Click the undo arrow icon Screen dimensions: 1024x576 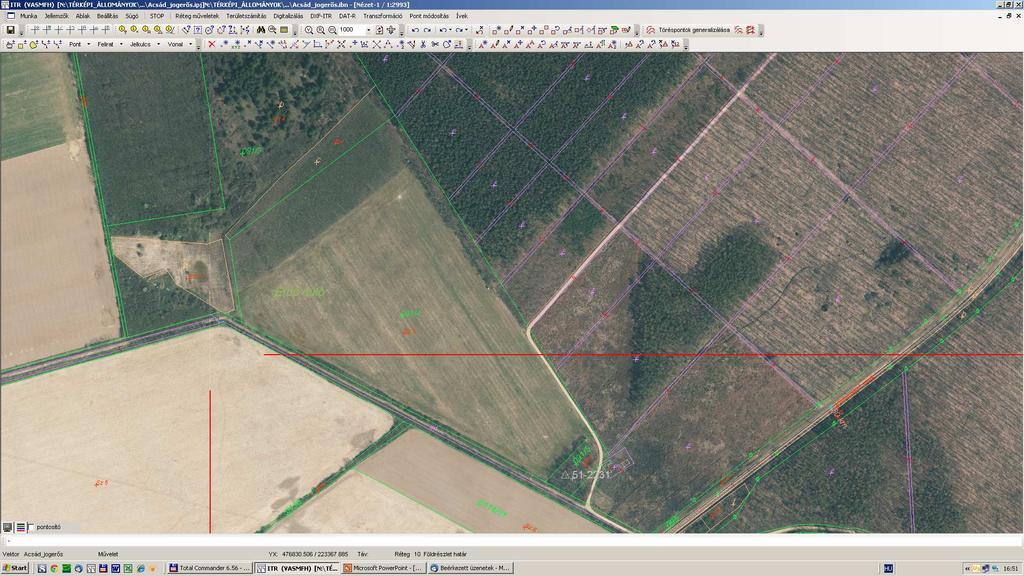coord(415,30)
